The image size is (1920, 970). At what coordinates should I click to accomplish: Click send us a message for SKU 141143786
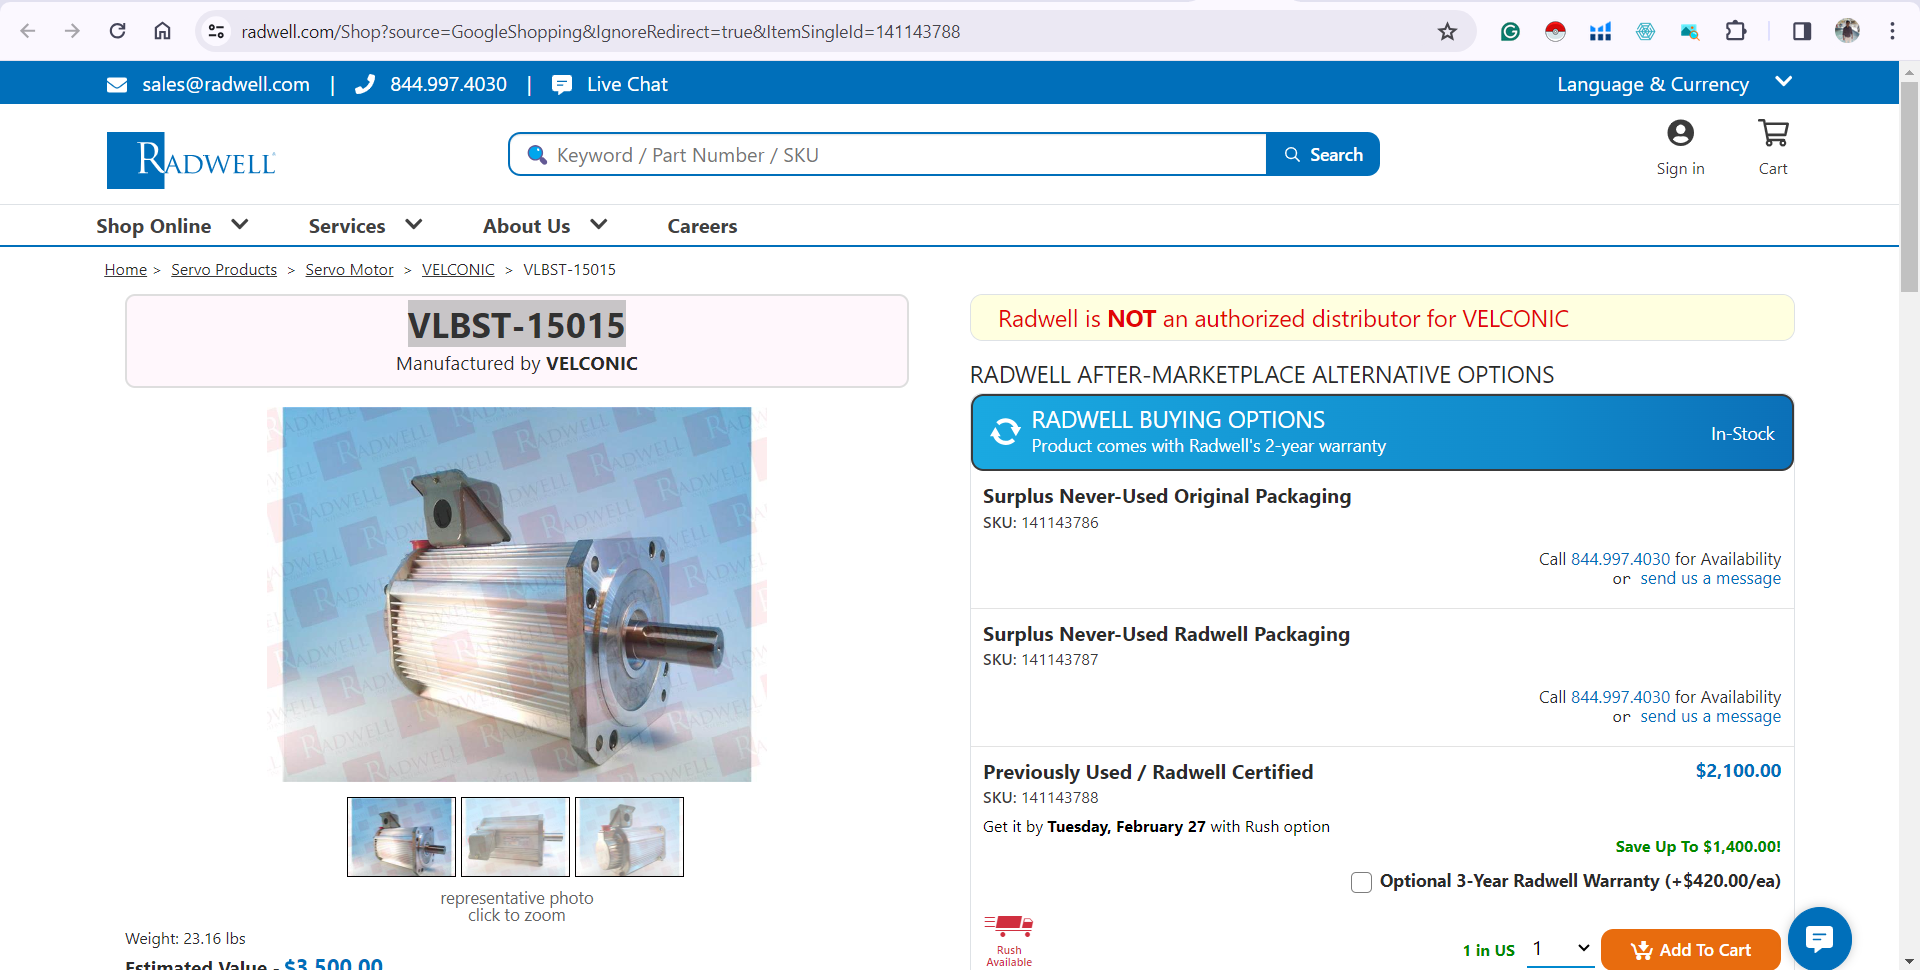(x=1710, y=578)
